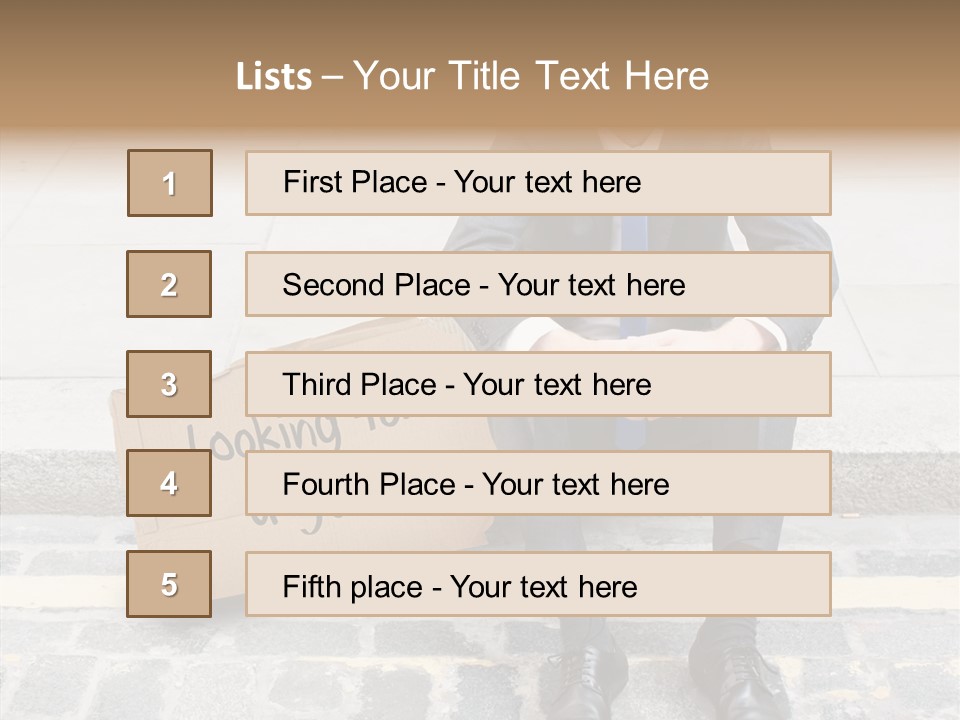960x720 pixels.
Task: Click the words "Your text here" in fifth bar
Action: [x=543, y=586]
